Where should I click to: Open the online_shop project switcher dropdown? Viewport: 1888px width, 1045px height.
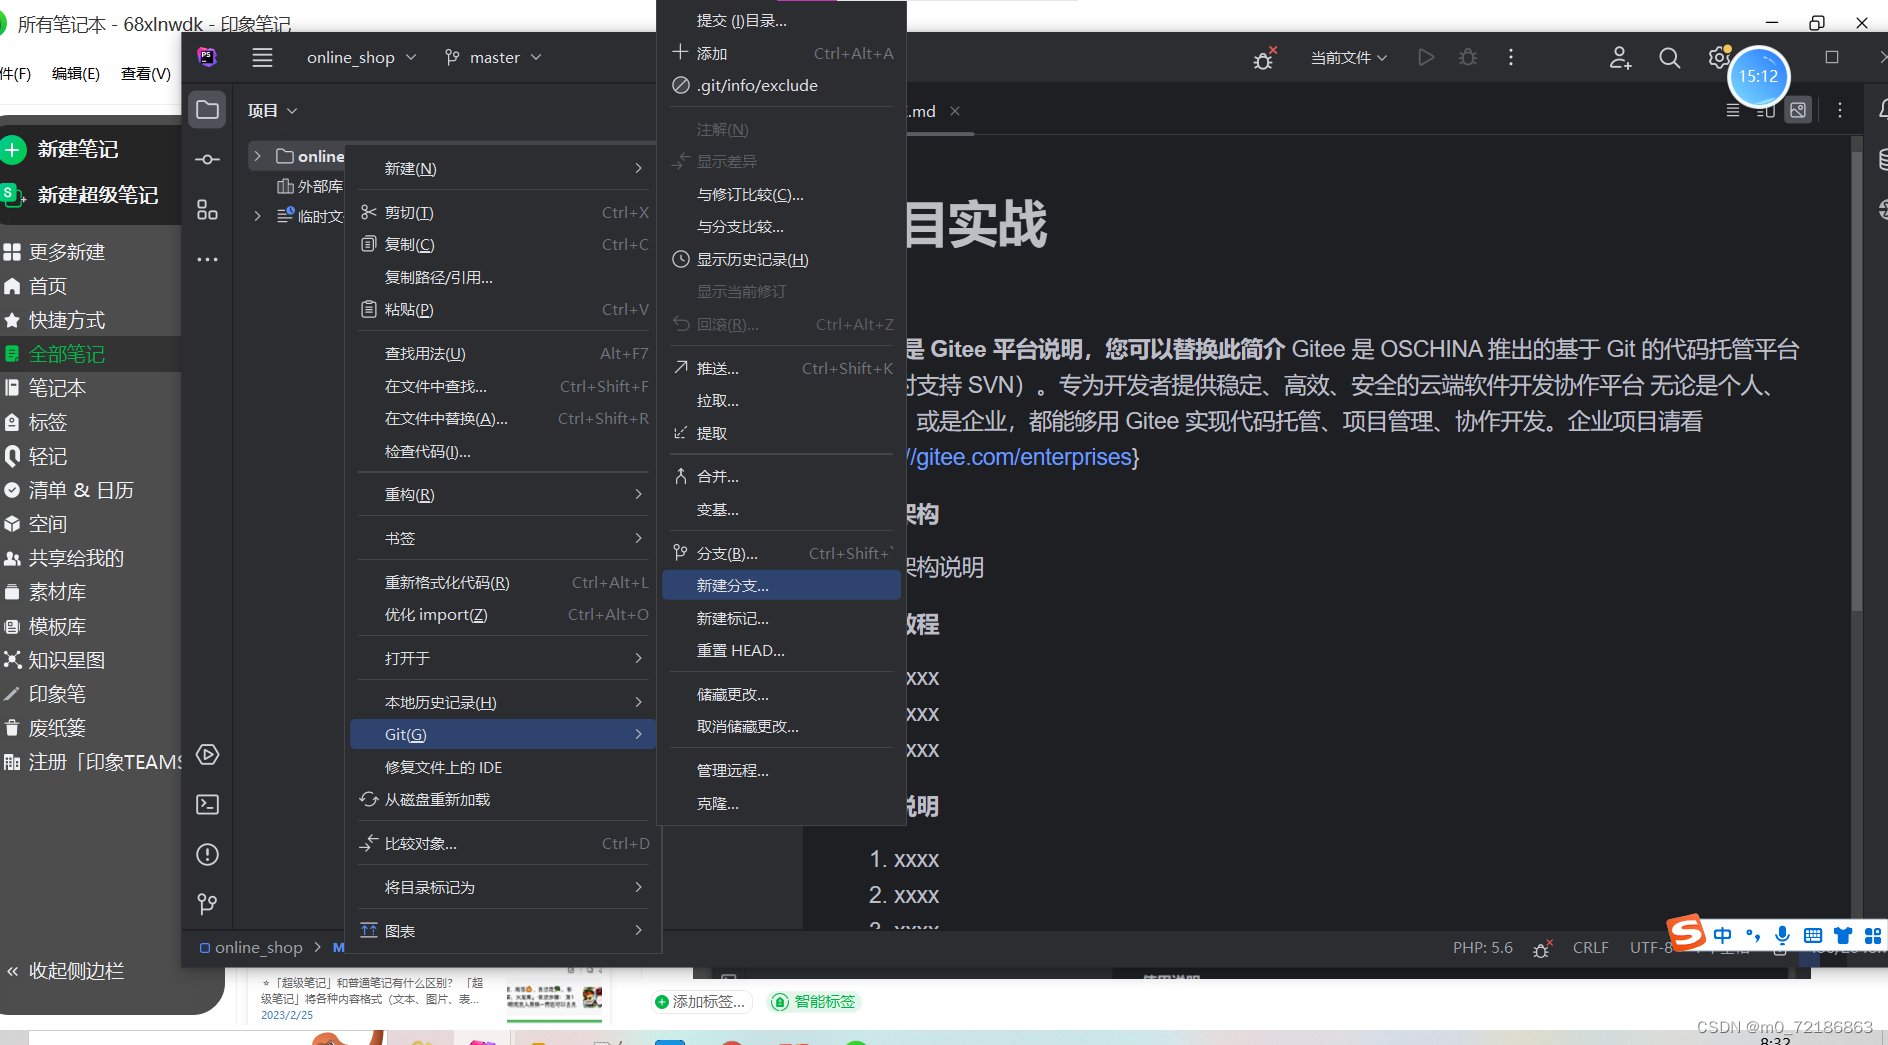(x=360, y=57)
